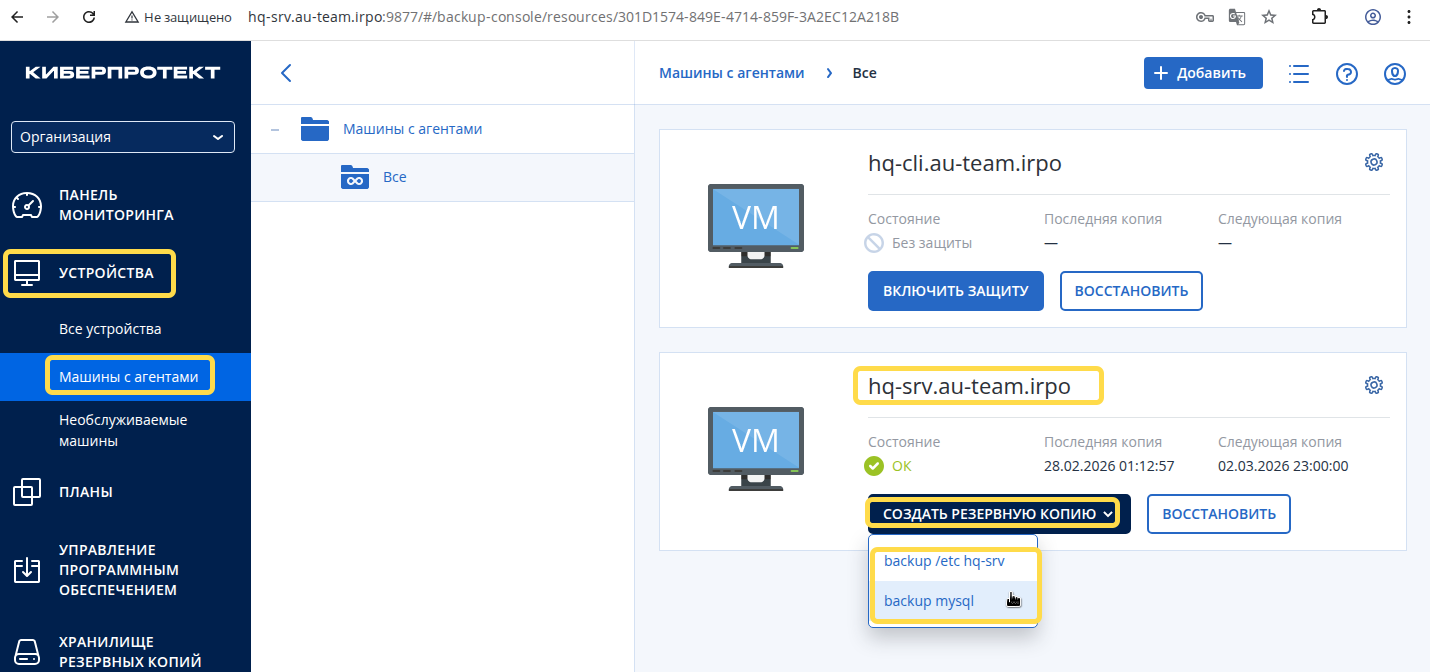Viewport: 1430px width, 672px height.
Task: Click ВОССТАНОВИТЬ for hq-cli.au-team.irpo
Action: (x=1131, y=291)
